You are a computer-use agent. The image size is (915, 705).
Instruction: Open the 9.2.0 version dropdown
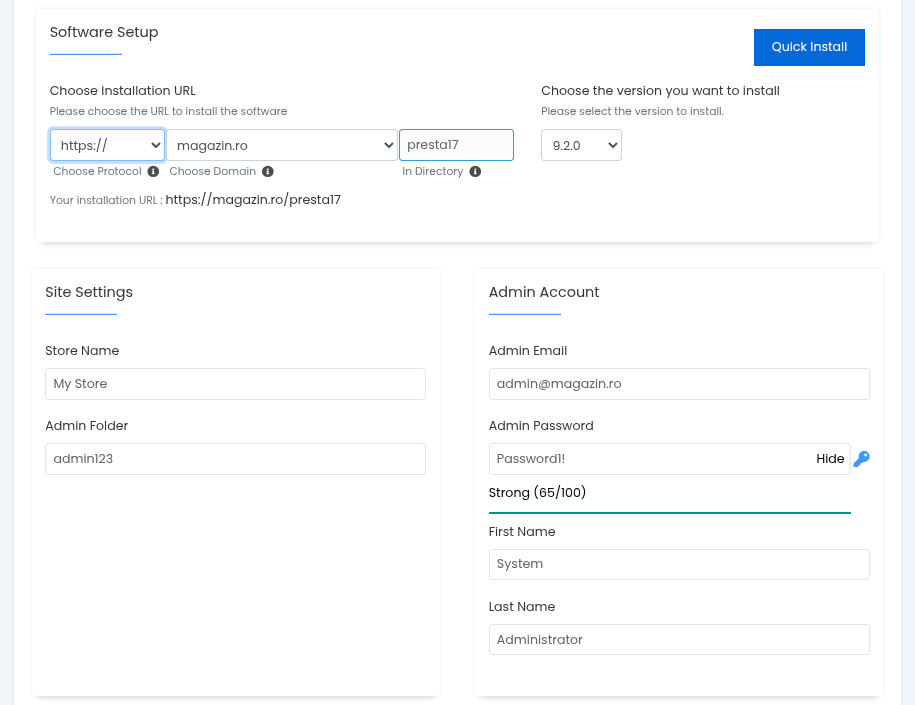(581, 145)
